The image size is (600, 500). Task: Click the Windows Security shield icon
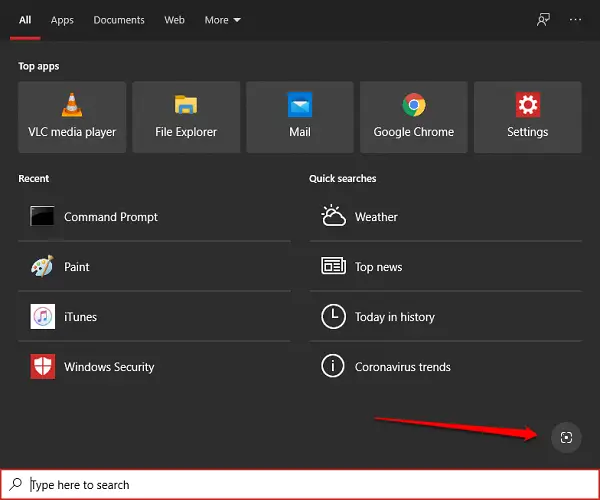coord(42,366)
